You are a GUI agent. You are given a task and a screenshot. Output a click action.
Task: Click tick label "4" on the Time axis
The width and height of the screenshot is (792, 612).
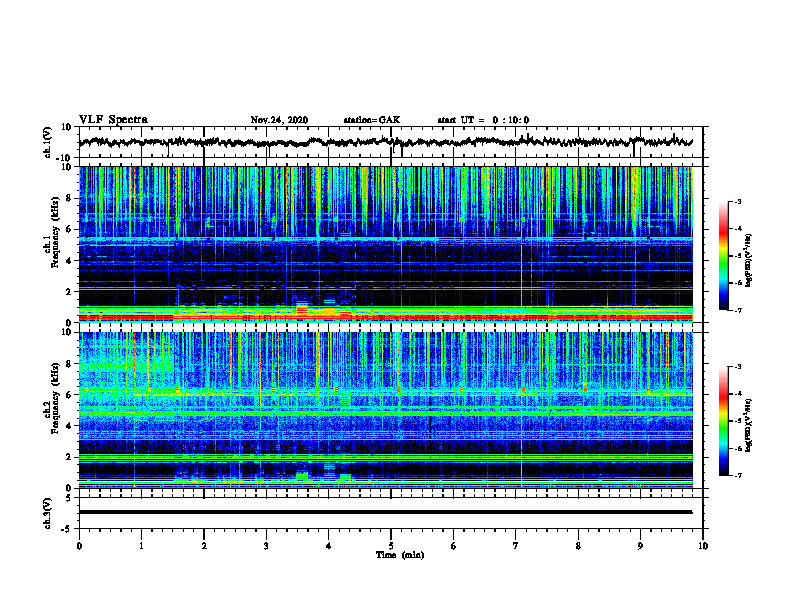click(328, 546)
